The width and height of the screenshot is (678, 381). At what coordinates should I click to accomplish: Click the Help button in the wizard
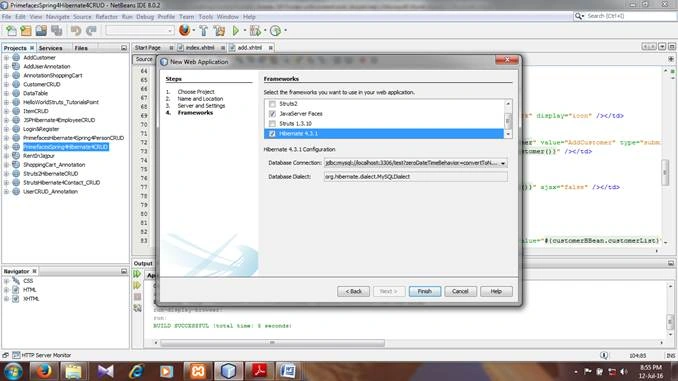[x=496, y=291]
